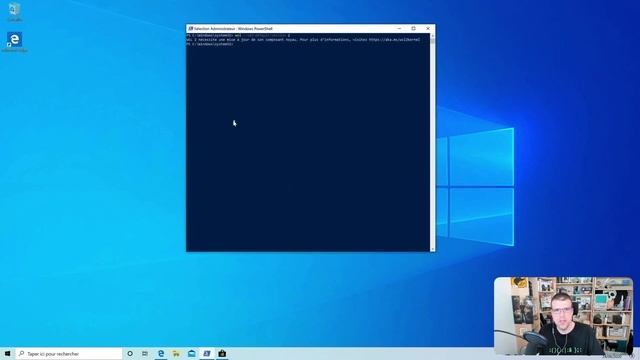Click the webcam video overlay
640x360 pixels.
563,316
